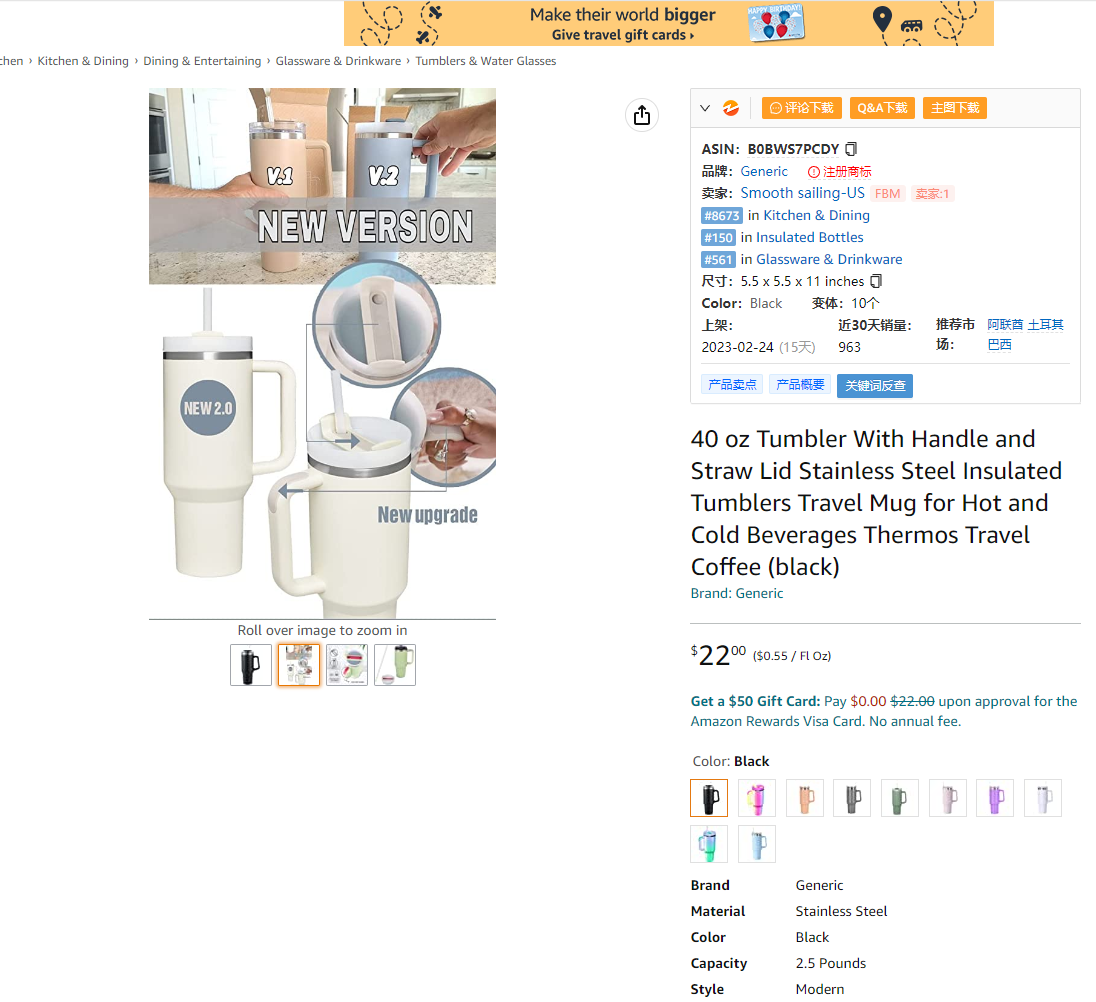Click the orange seller-tool logo icon
The height and width of the screenshot is (1002, 1096).
point(730,108)
